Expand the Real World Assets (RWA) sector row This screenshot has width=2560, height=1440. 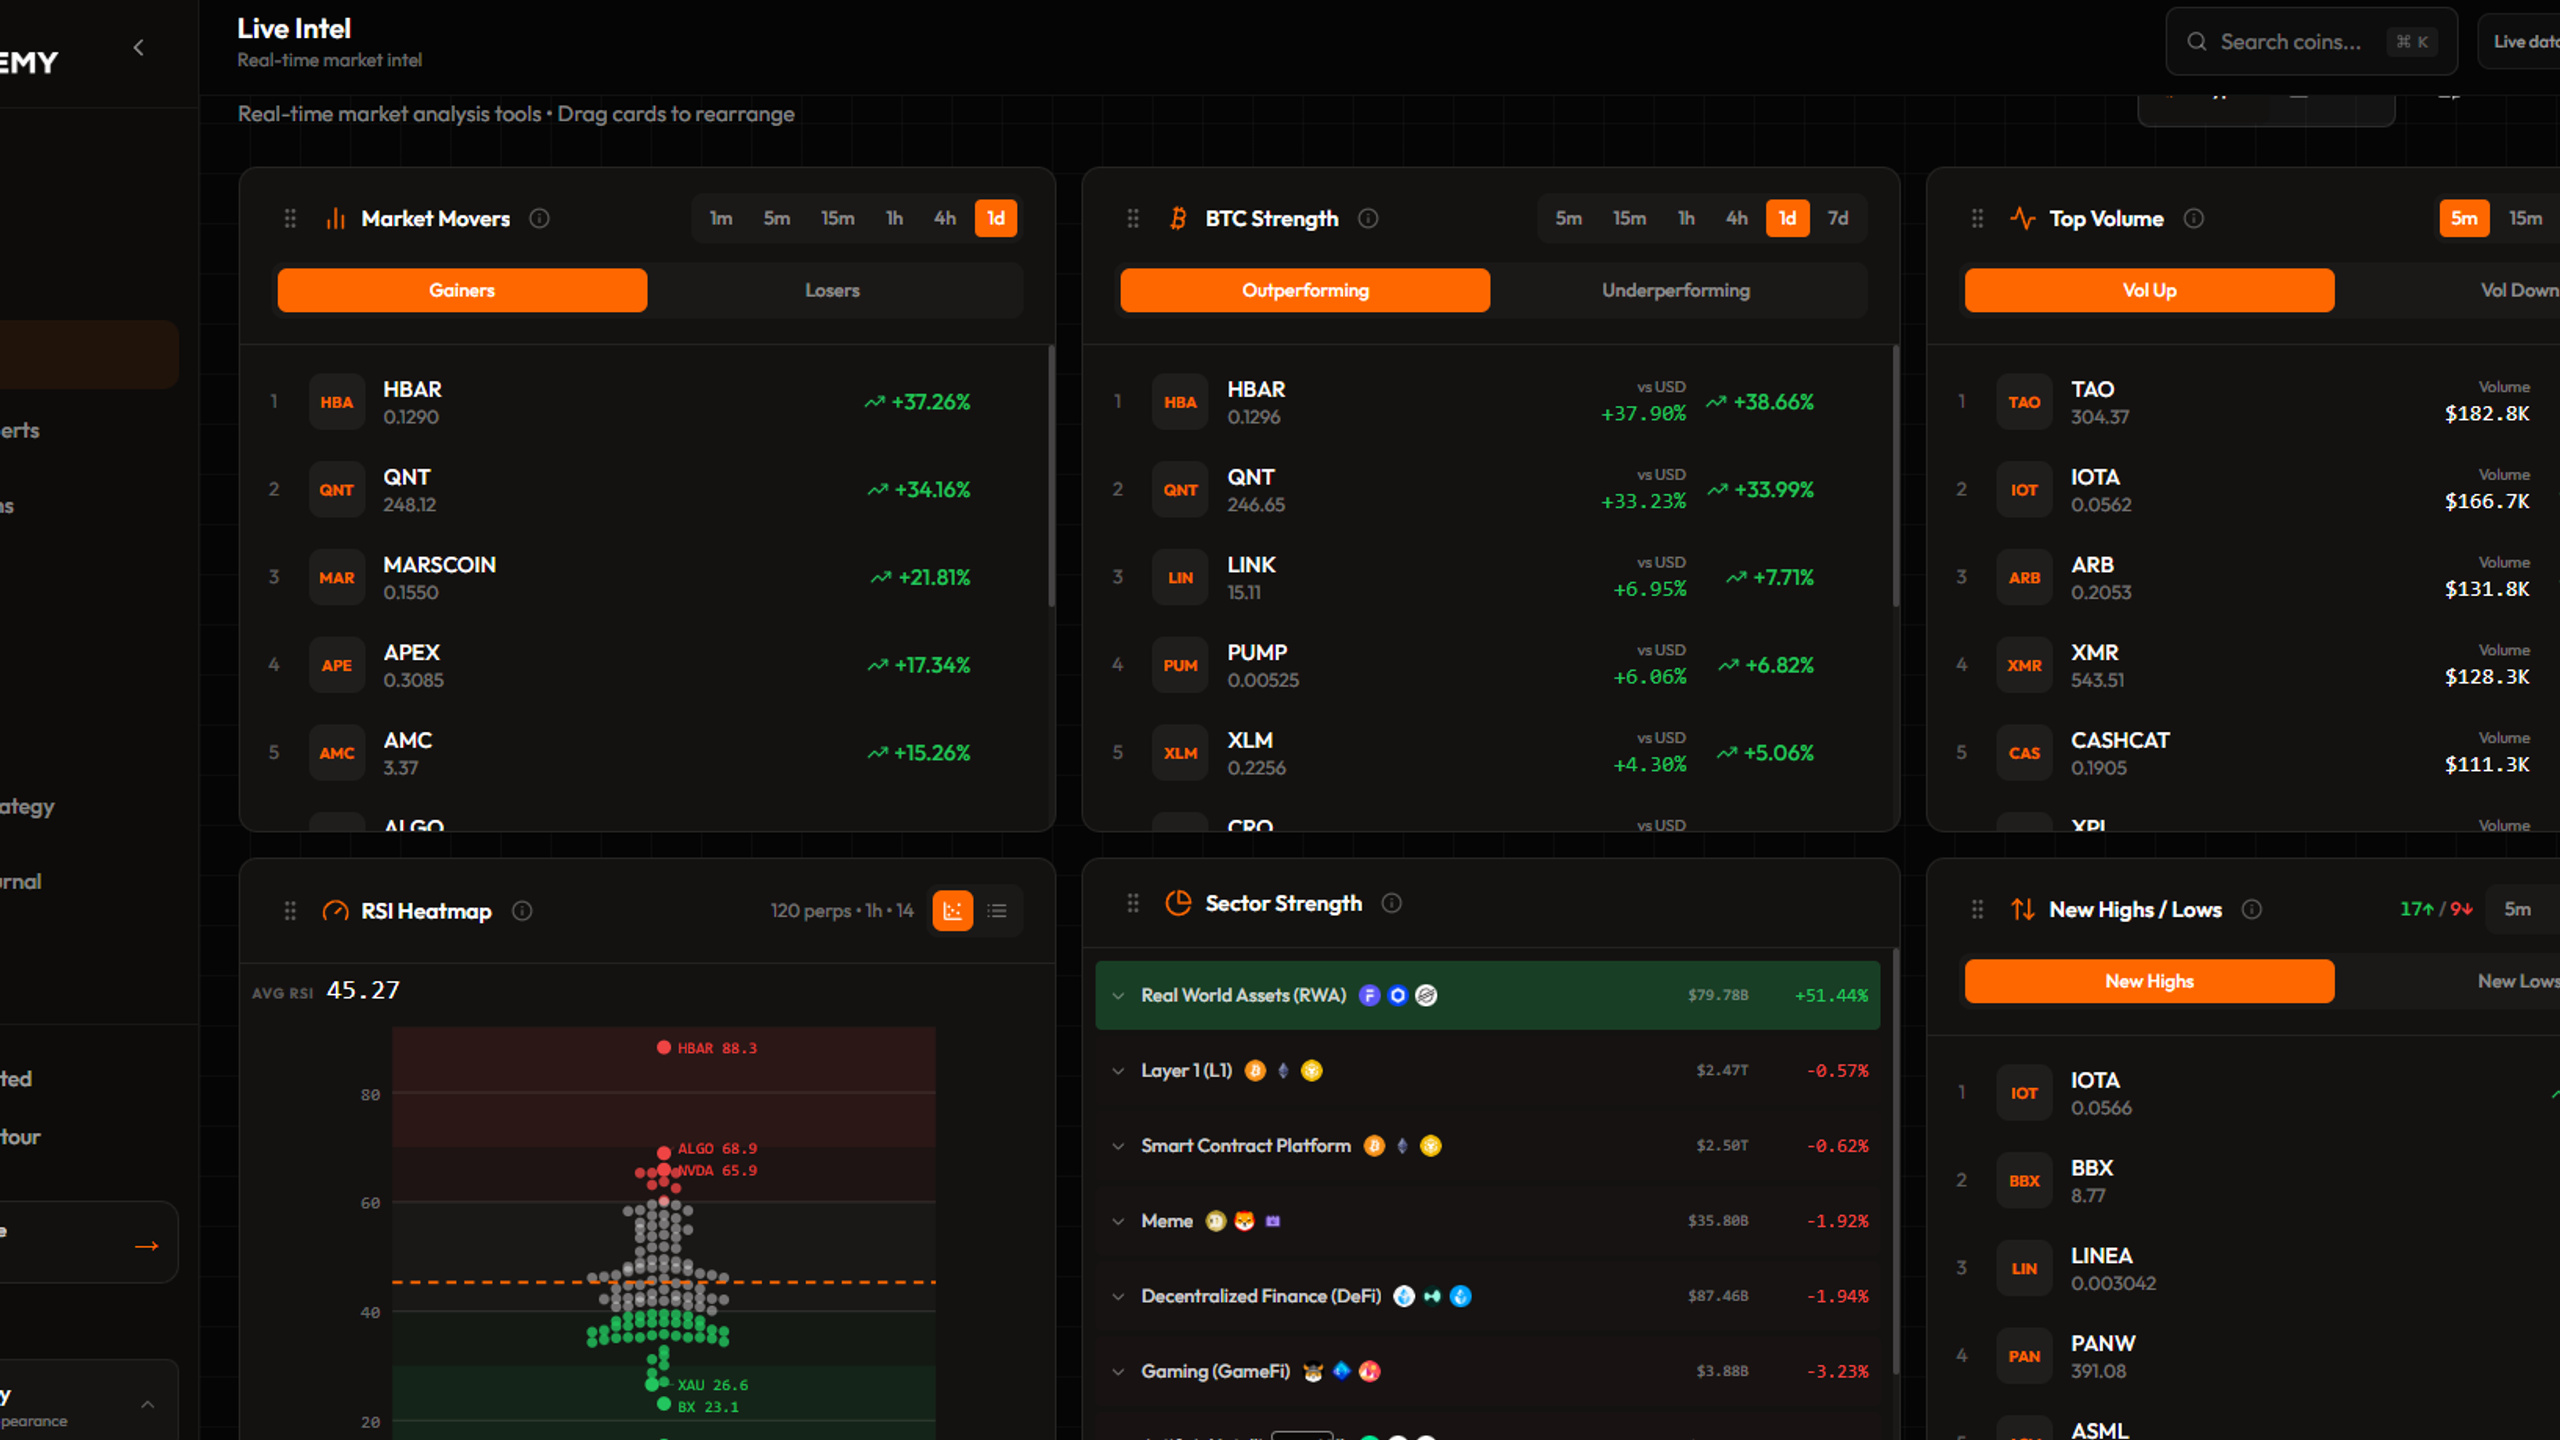pos(1488,995)
